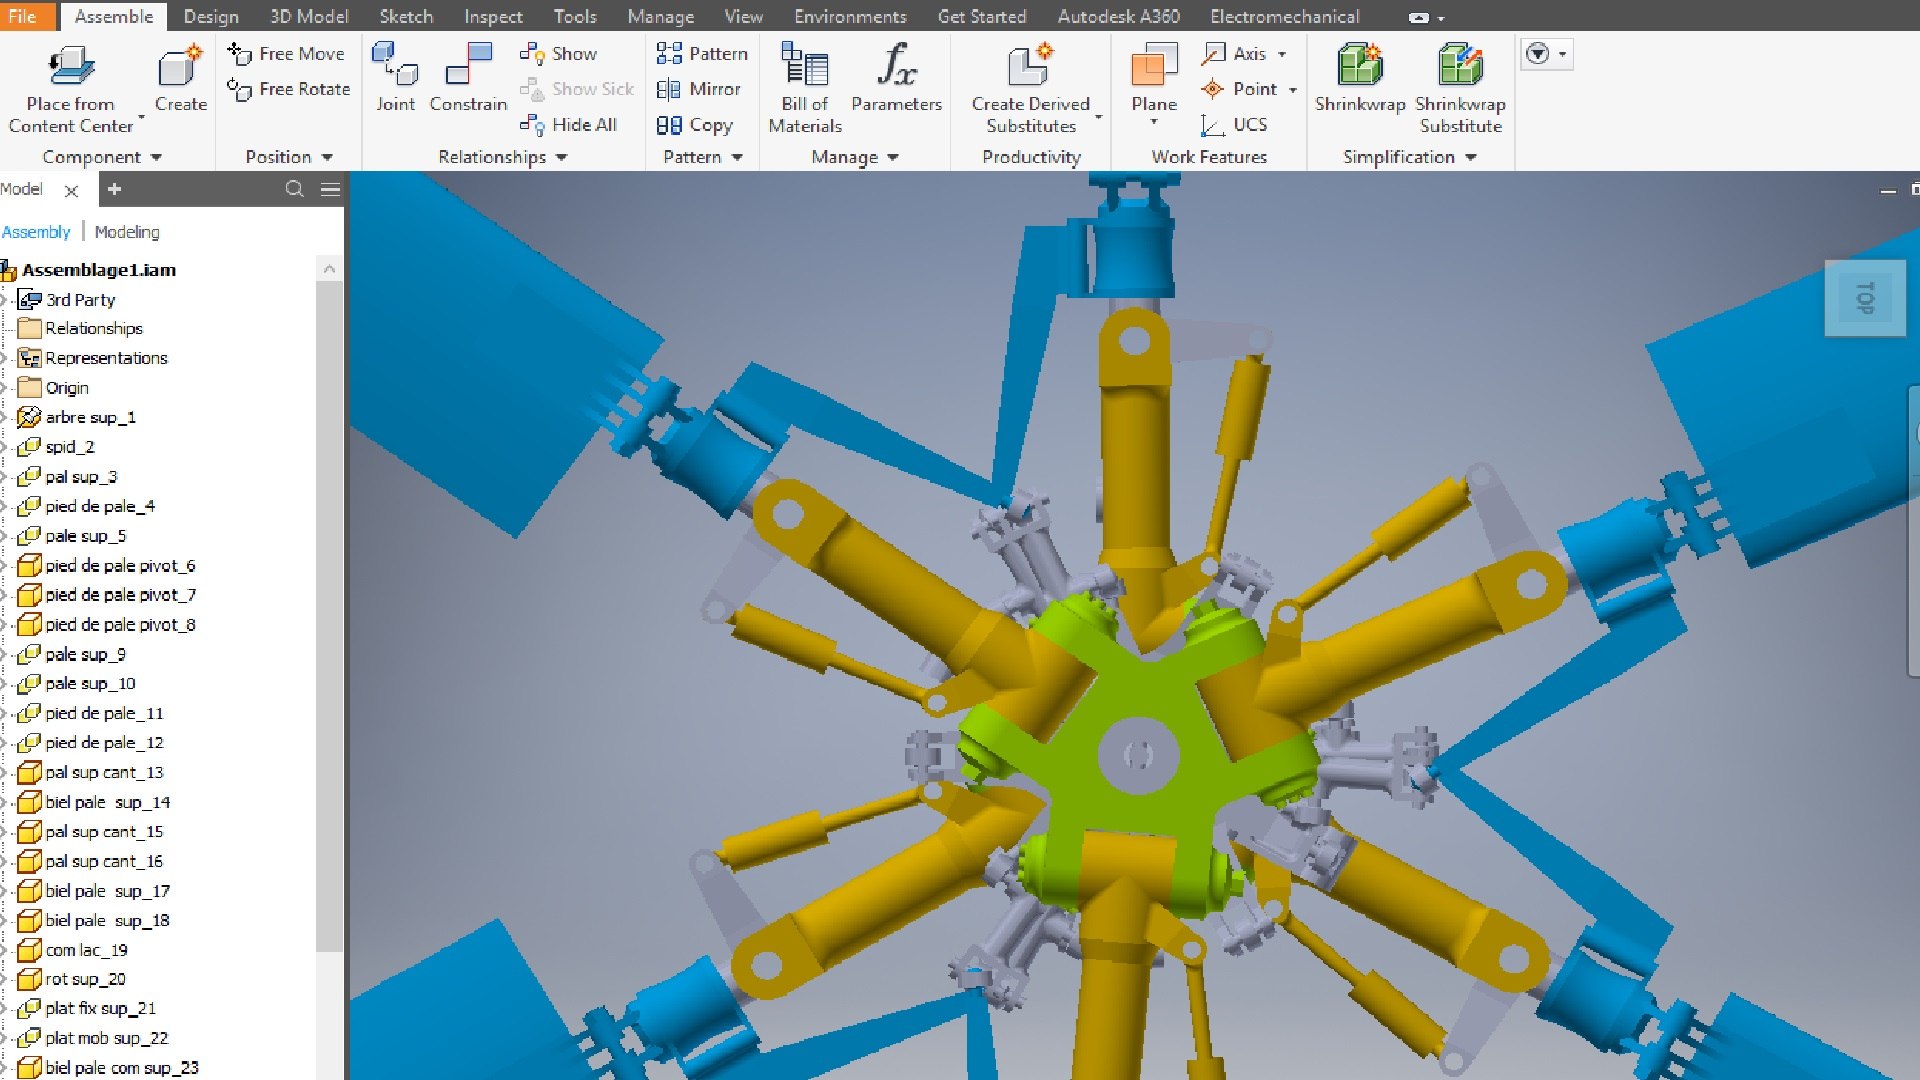
Task: Select the Pattern component tool
Action: [x=702, y=53]
